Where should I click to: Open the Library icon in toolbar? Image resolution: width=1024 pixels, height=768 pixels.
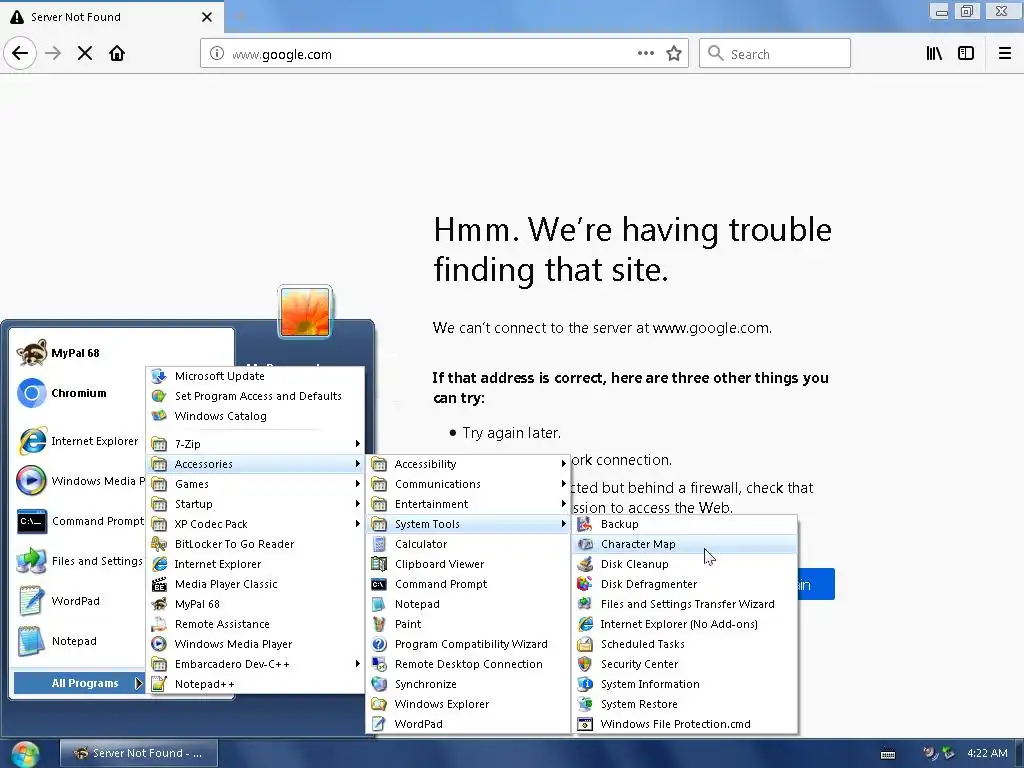[934, 54]
